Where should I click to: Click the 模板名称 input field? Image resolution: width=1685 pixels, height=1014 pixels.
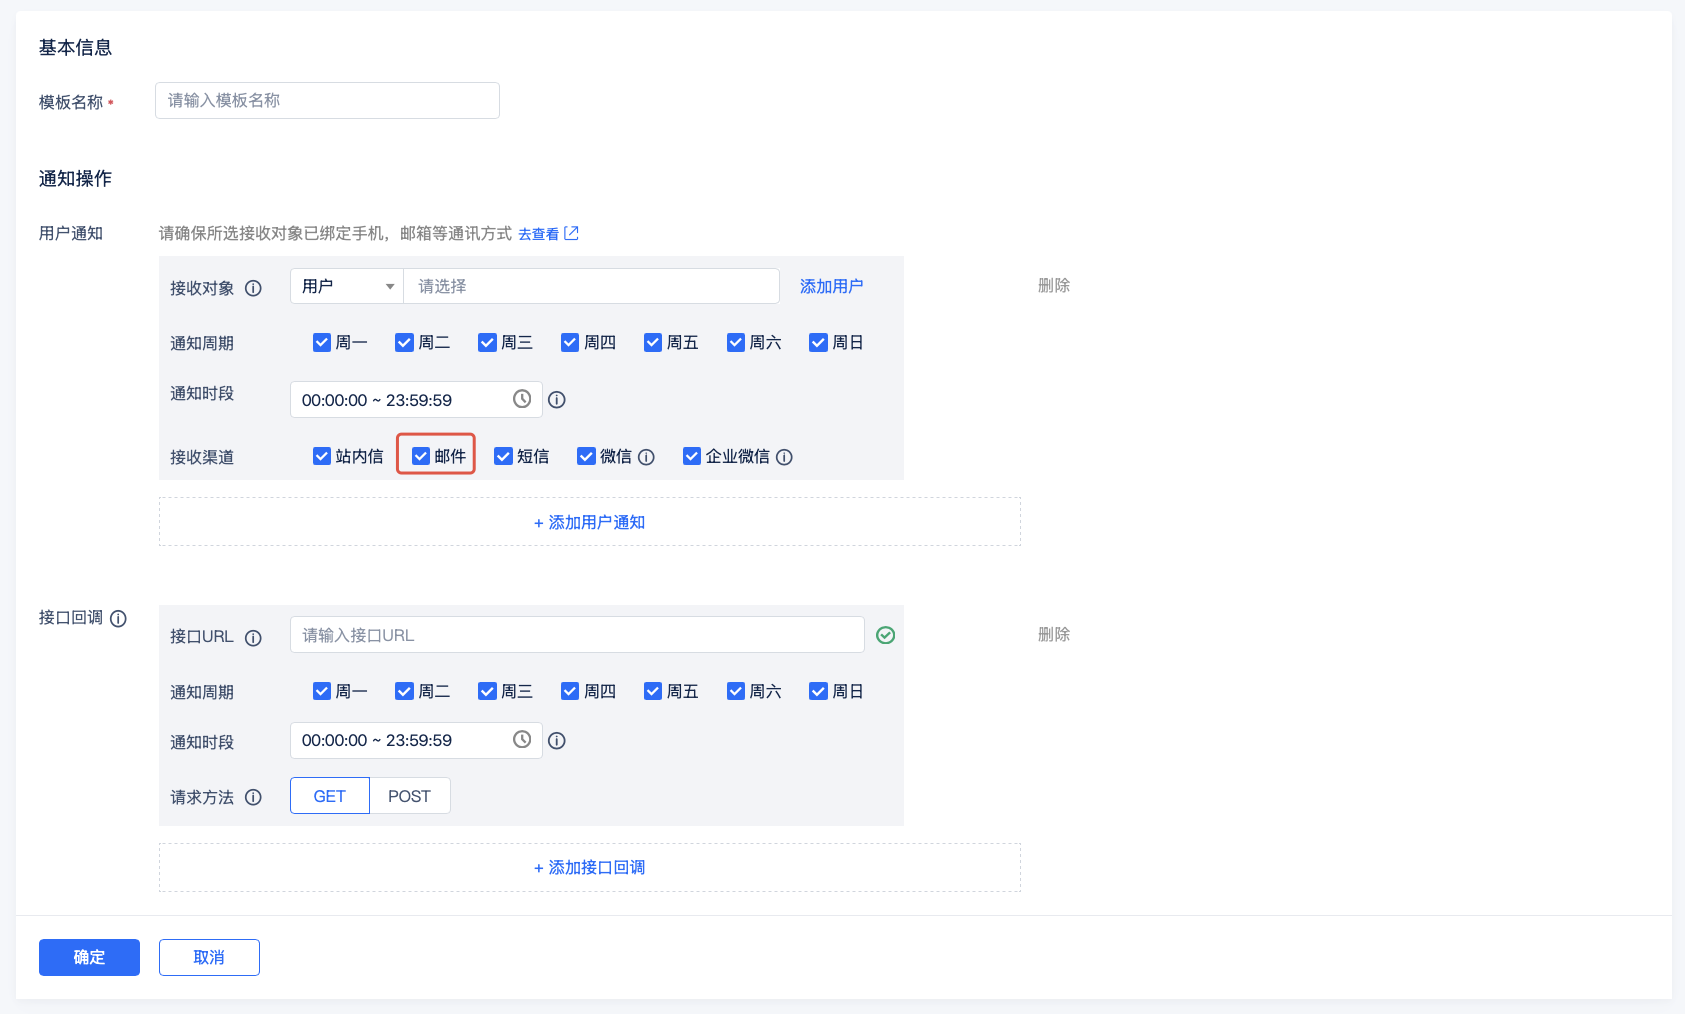click(327, 101)
